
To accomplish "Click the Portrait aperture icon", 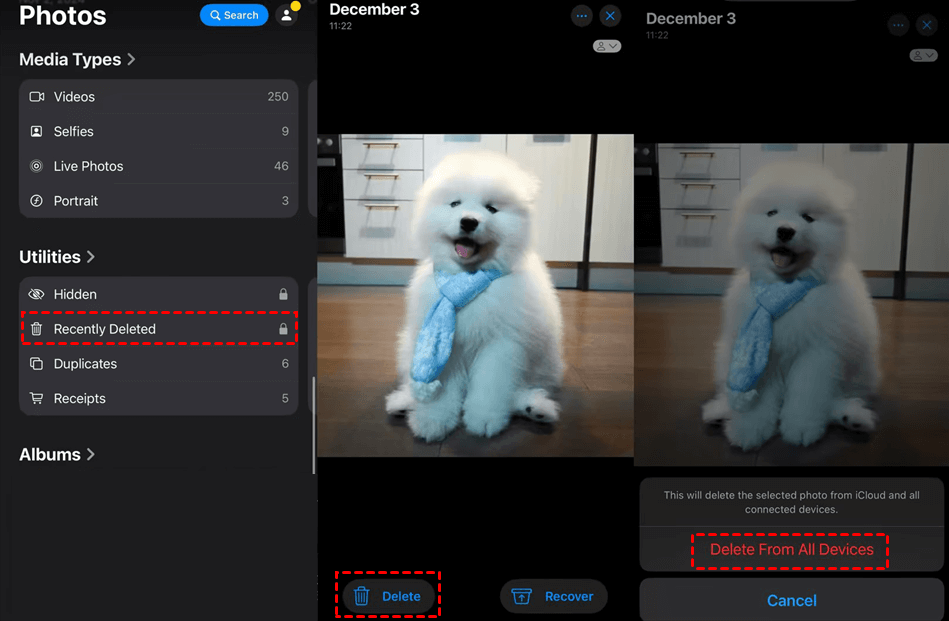I will pyautogui.click(x=36, y=200).
